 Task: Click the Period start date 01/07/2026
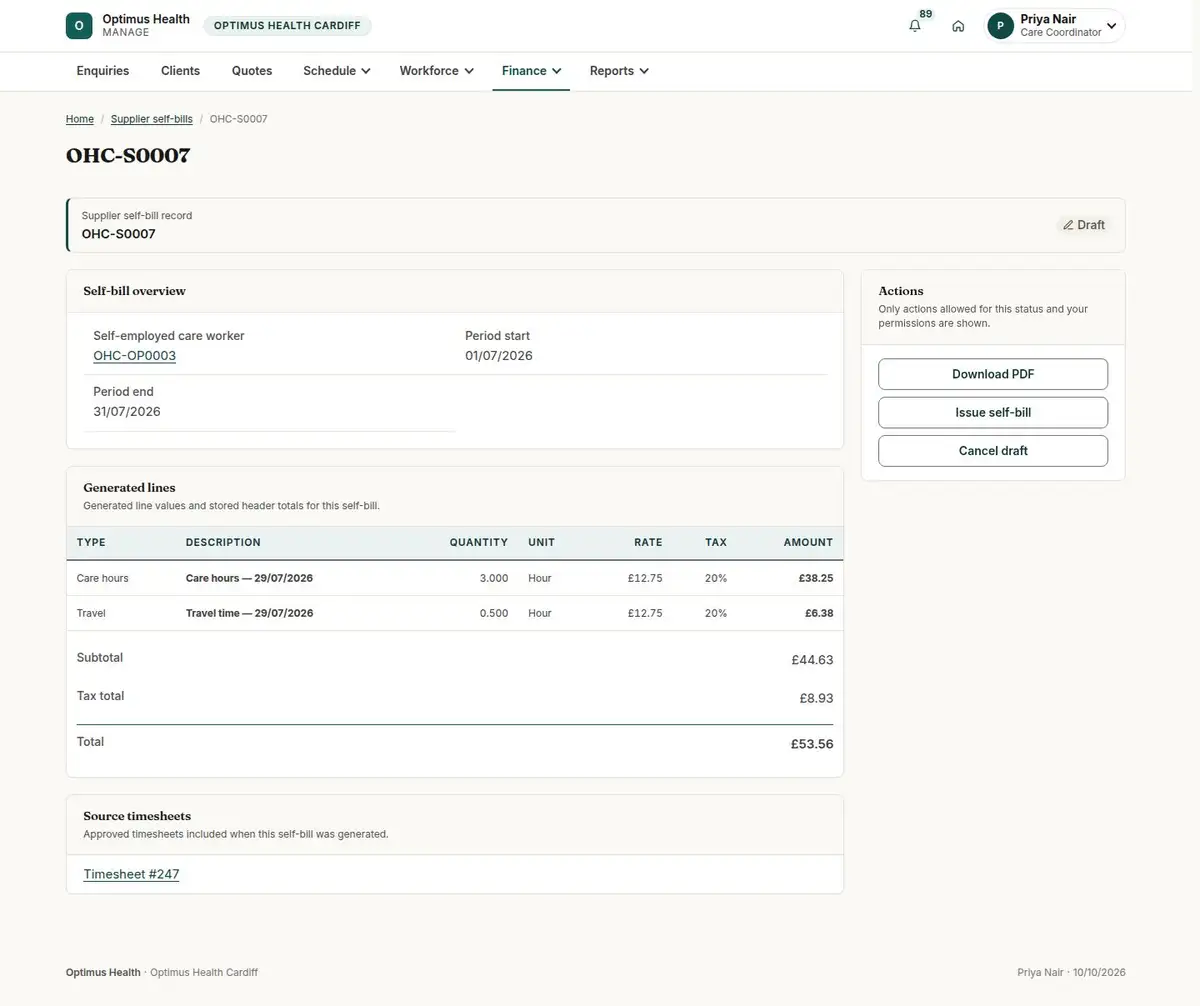coord(499,356)
